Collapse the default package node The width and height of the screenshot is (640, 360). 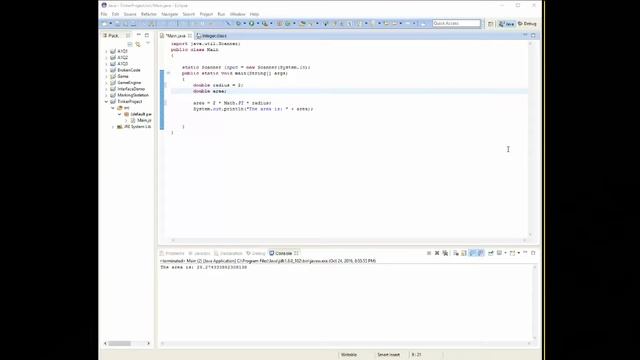click(120, 114)
